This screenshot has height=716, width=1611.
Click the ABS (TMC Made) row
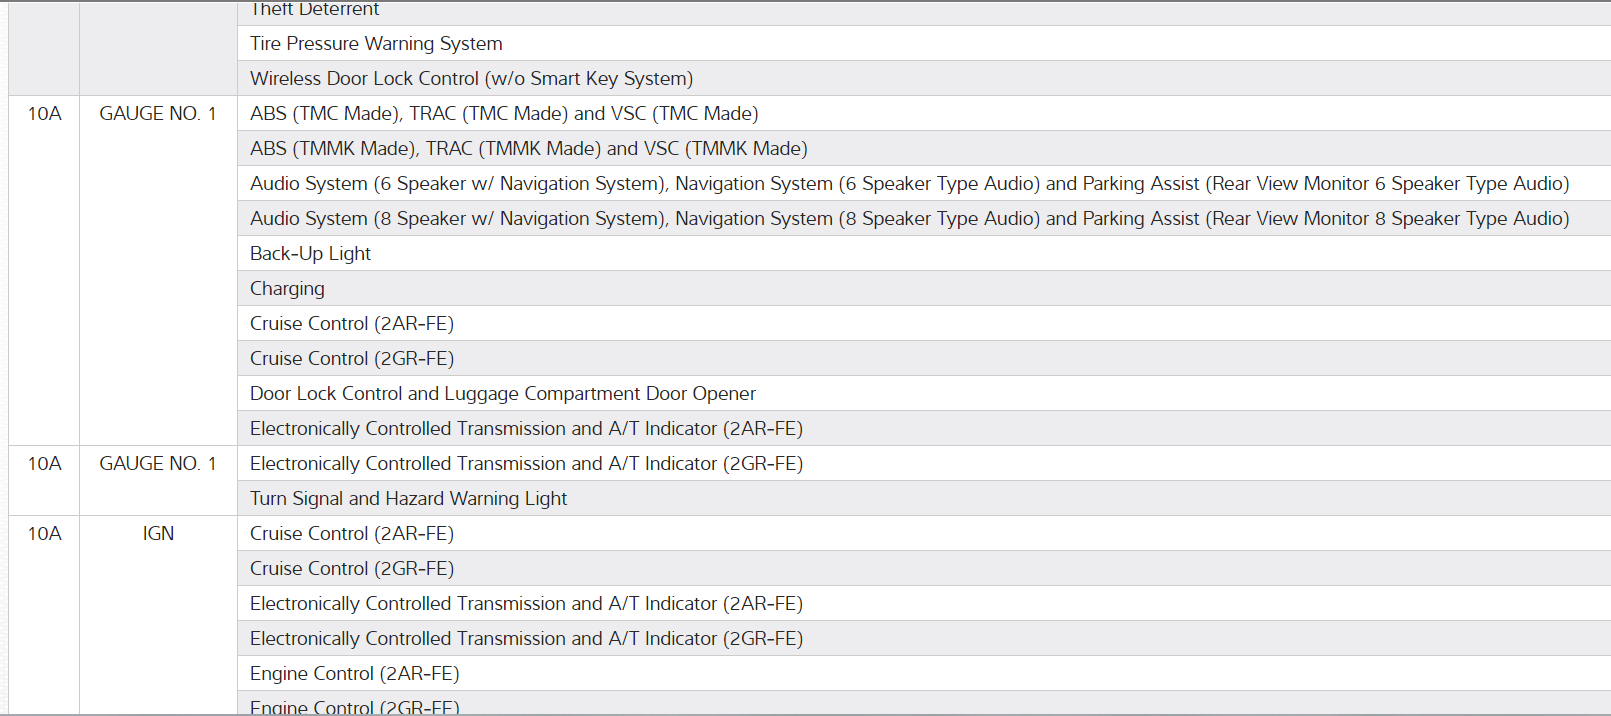(x=504, y=114)
